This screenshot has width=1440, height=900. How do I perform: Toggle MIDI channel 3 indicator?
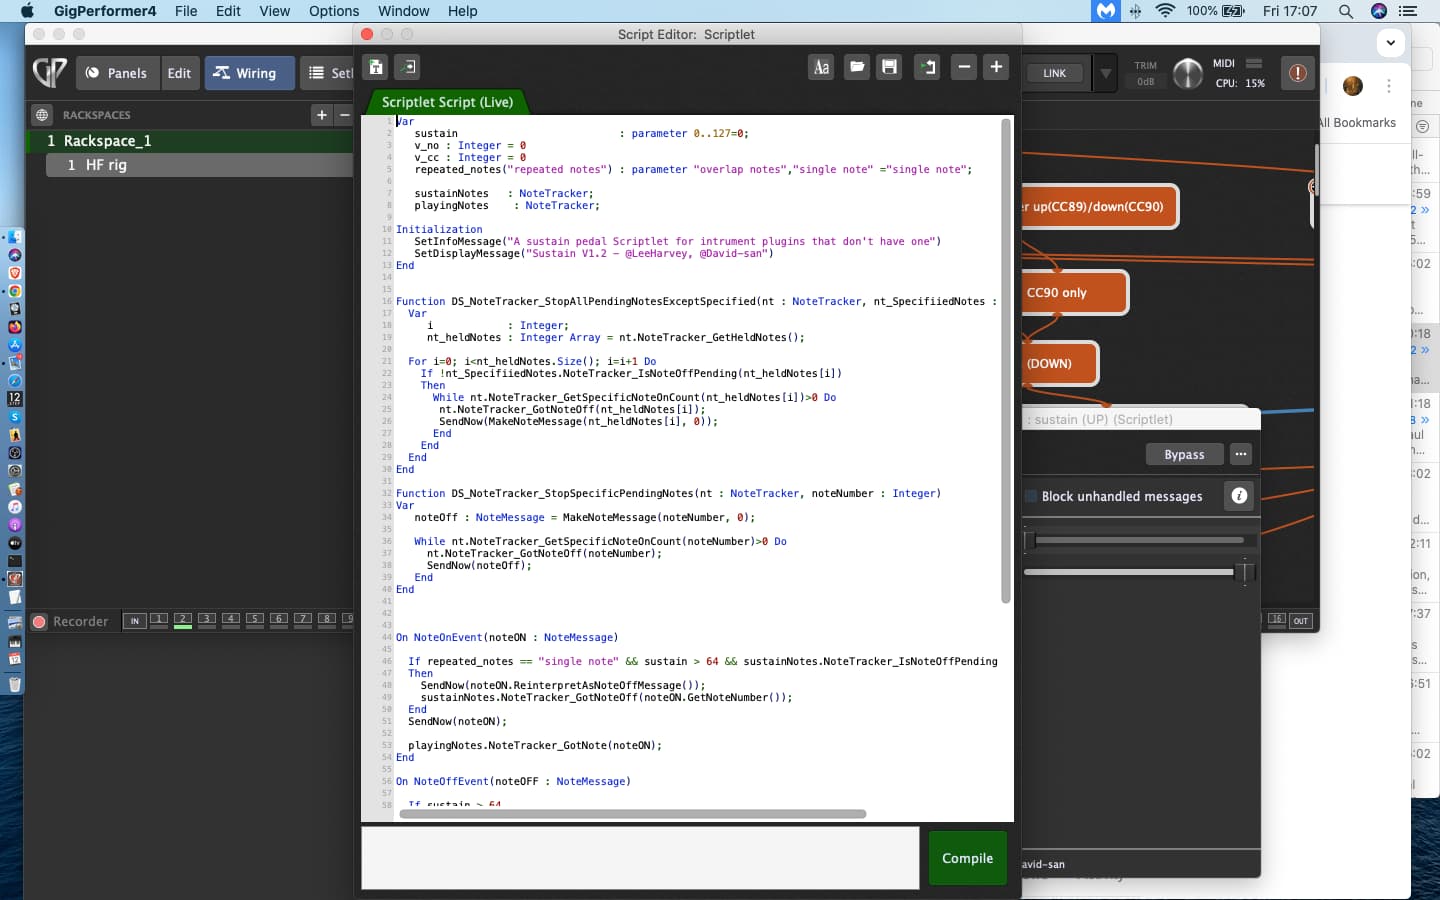point(207,620)
